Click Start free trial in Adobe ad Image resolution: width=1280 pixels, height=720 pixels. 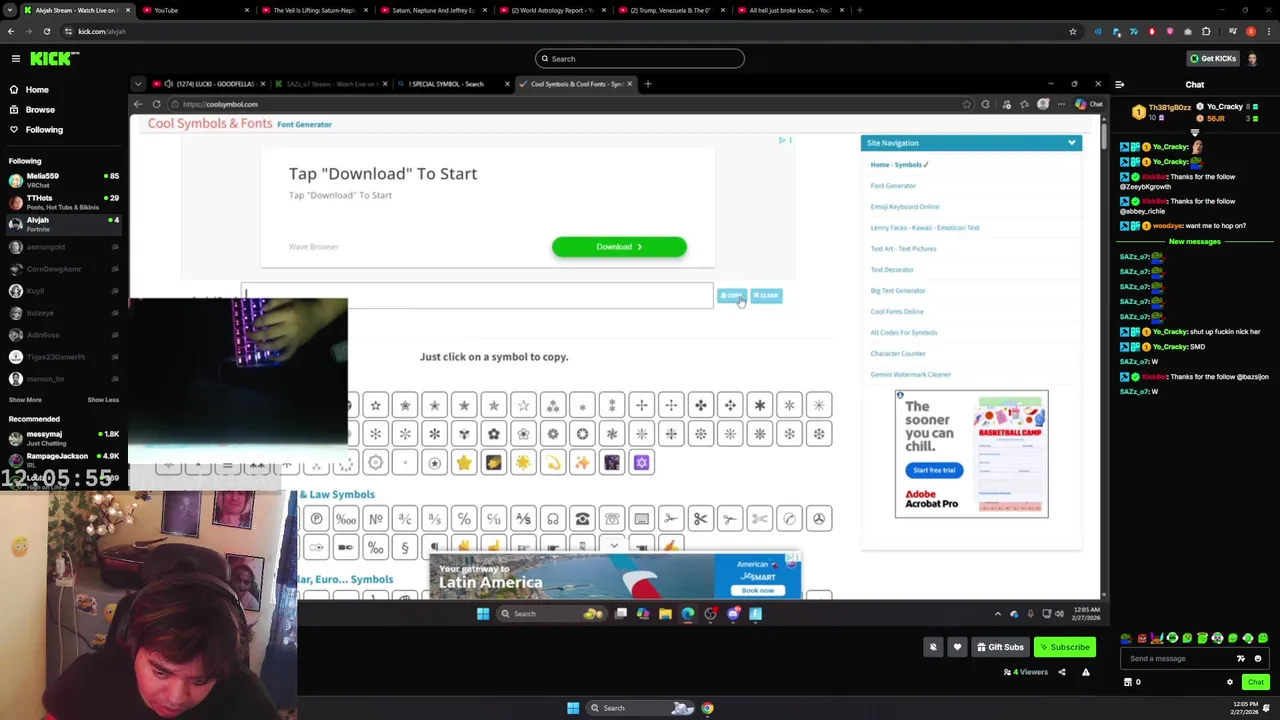(934, 470)
